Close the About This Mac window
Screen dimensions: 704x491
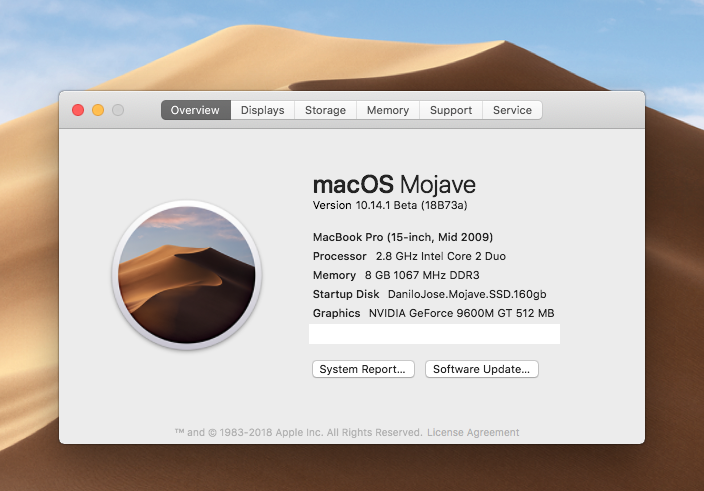(x=78, y=110)
